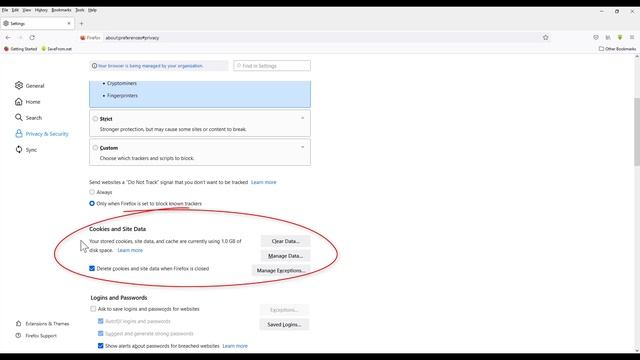Click the Home icon in sidebar
The width and height of the screenshot is (640, 360).
click(x=19, y=102)
